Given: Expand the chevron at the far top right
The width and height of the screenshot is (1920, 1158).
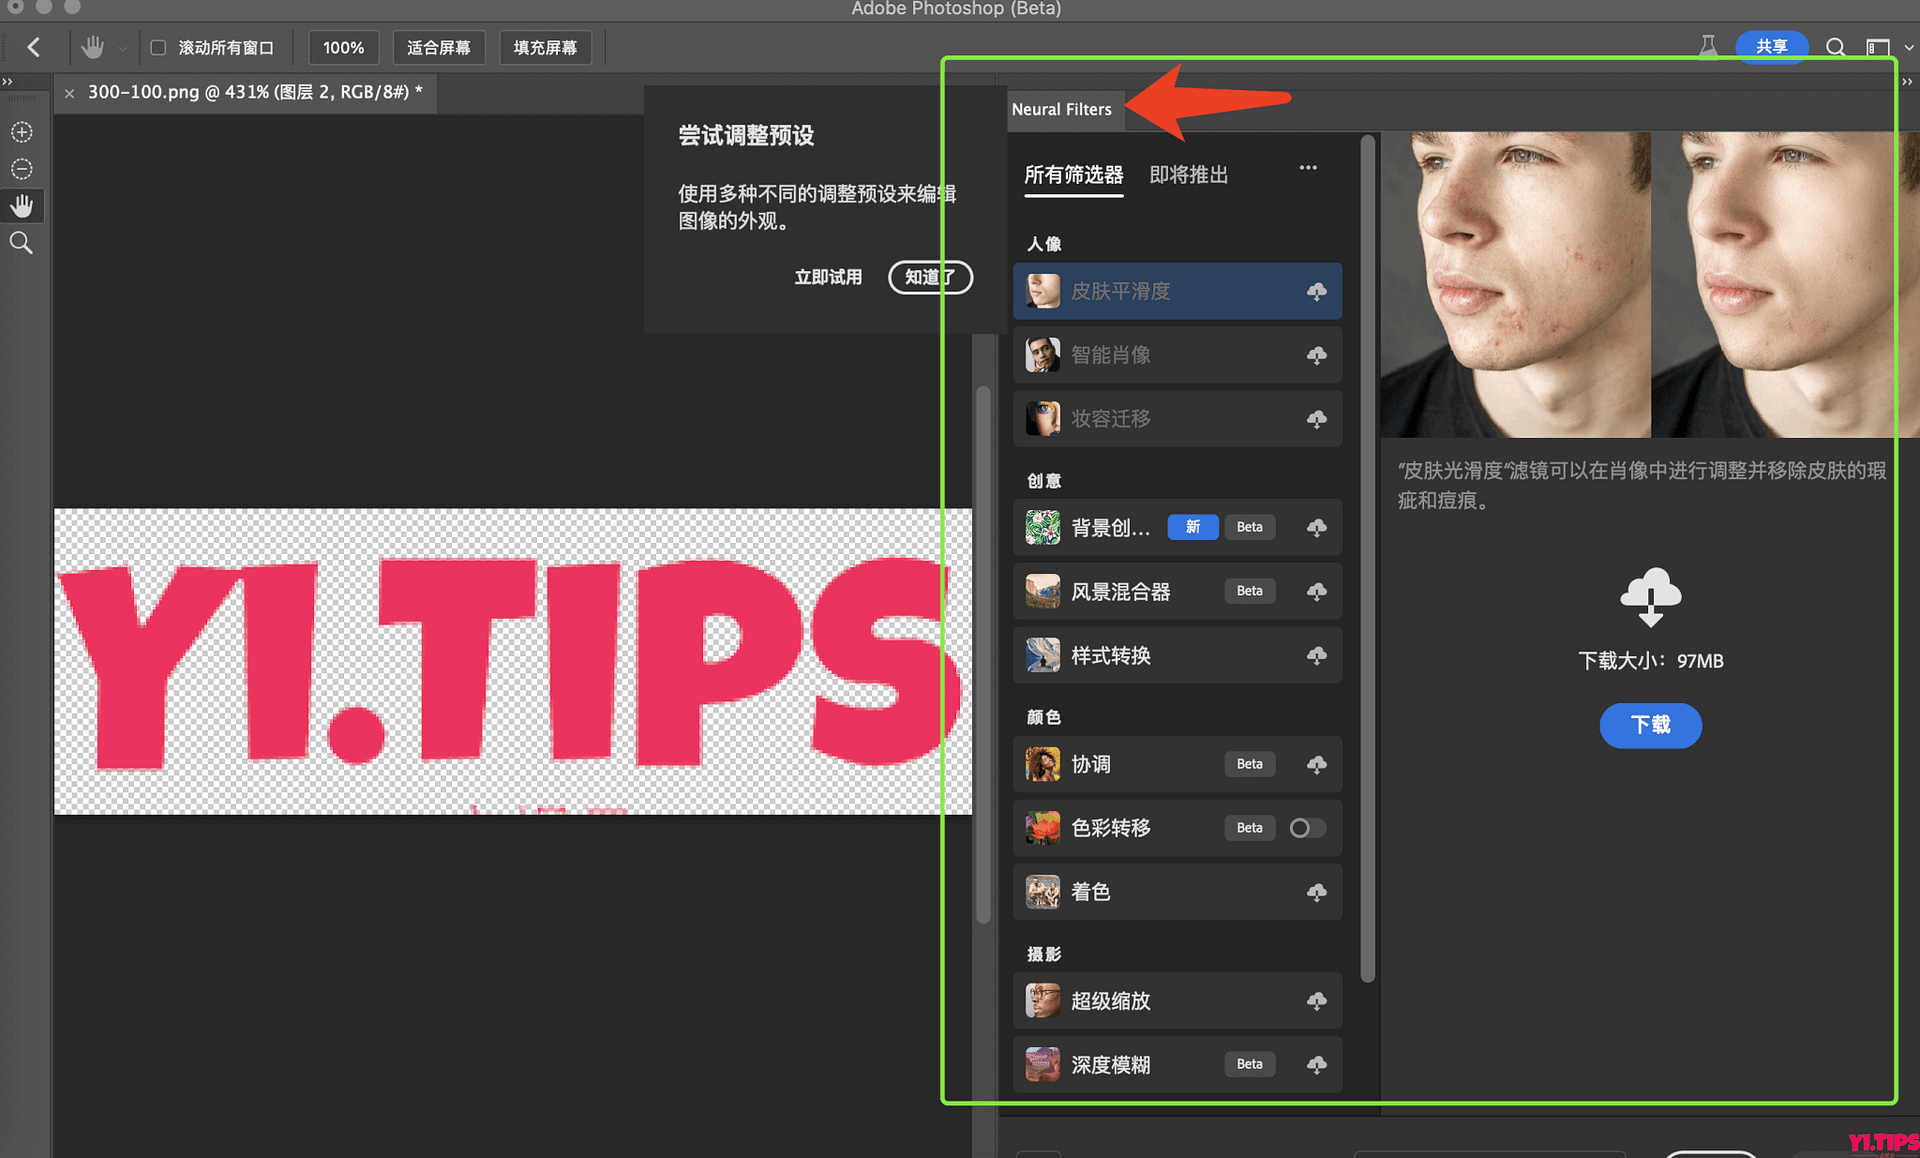Looking at the screenshot, I should coord(1910,47).
